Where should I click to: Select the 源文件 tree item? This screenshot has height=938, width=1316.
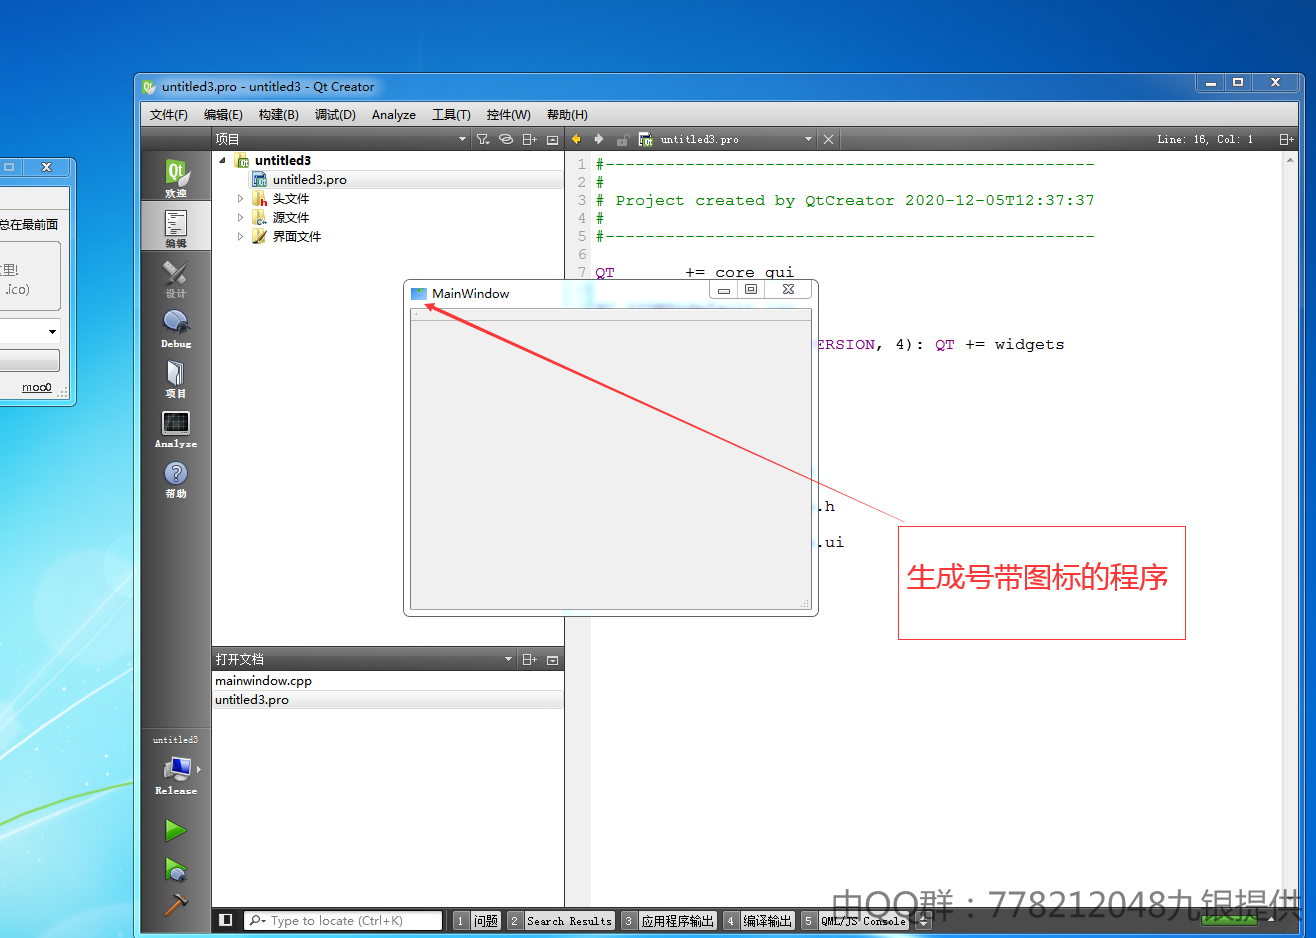[290, 217]
